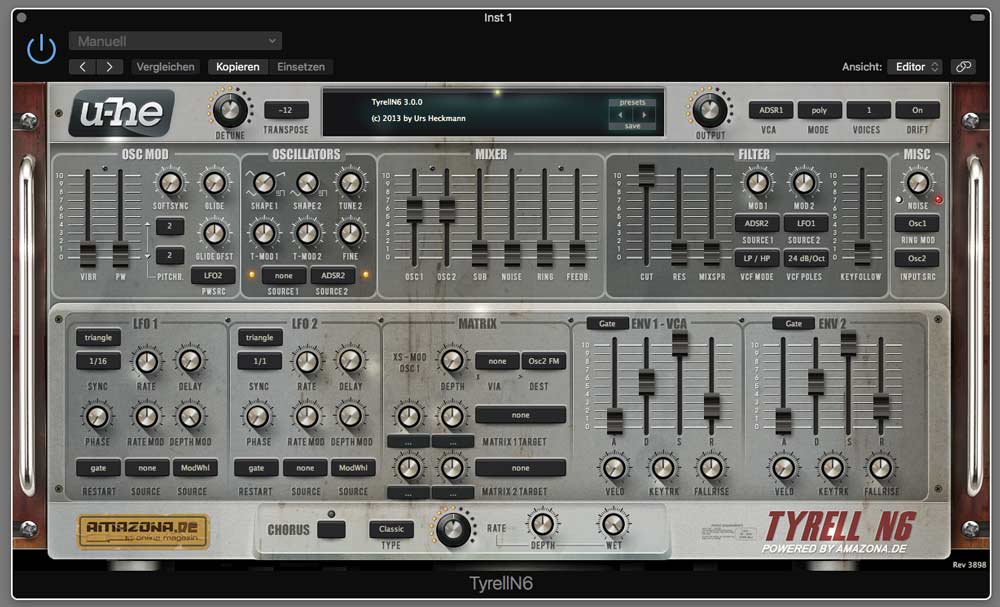Open the Ansicht Editor dropdown
This screenshot has width=1000, height=607.
(x=916, y=67)
